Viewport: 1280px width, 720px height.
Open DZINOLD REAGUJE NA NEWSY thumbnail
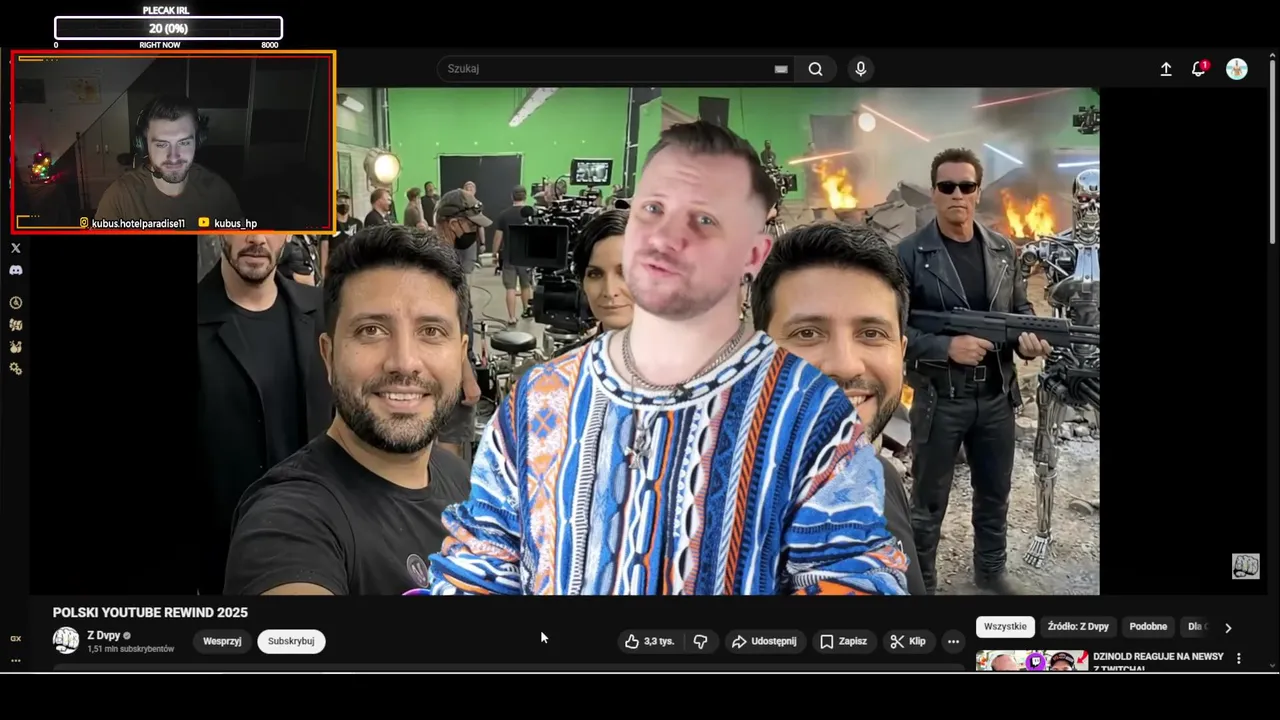1032,661
